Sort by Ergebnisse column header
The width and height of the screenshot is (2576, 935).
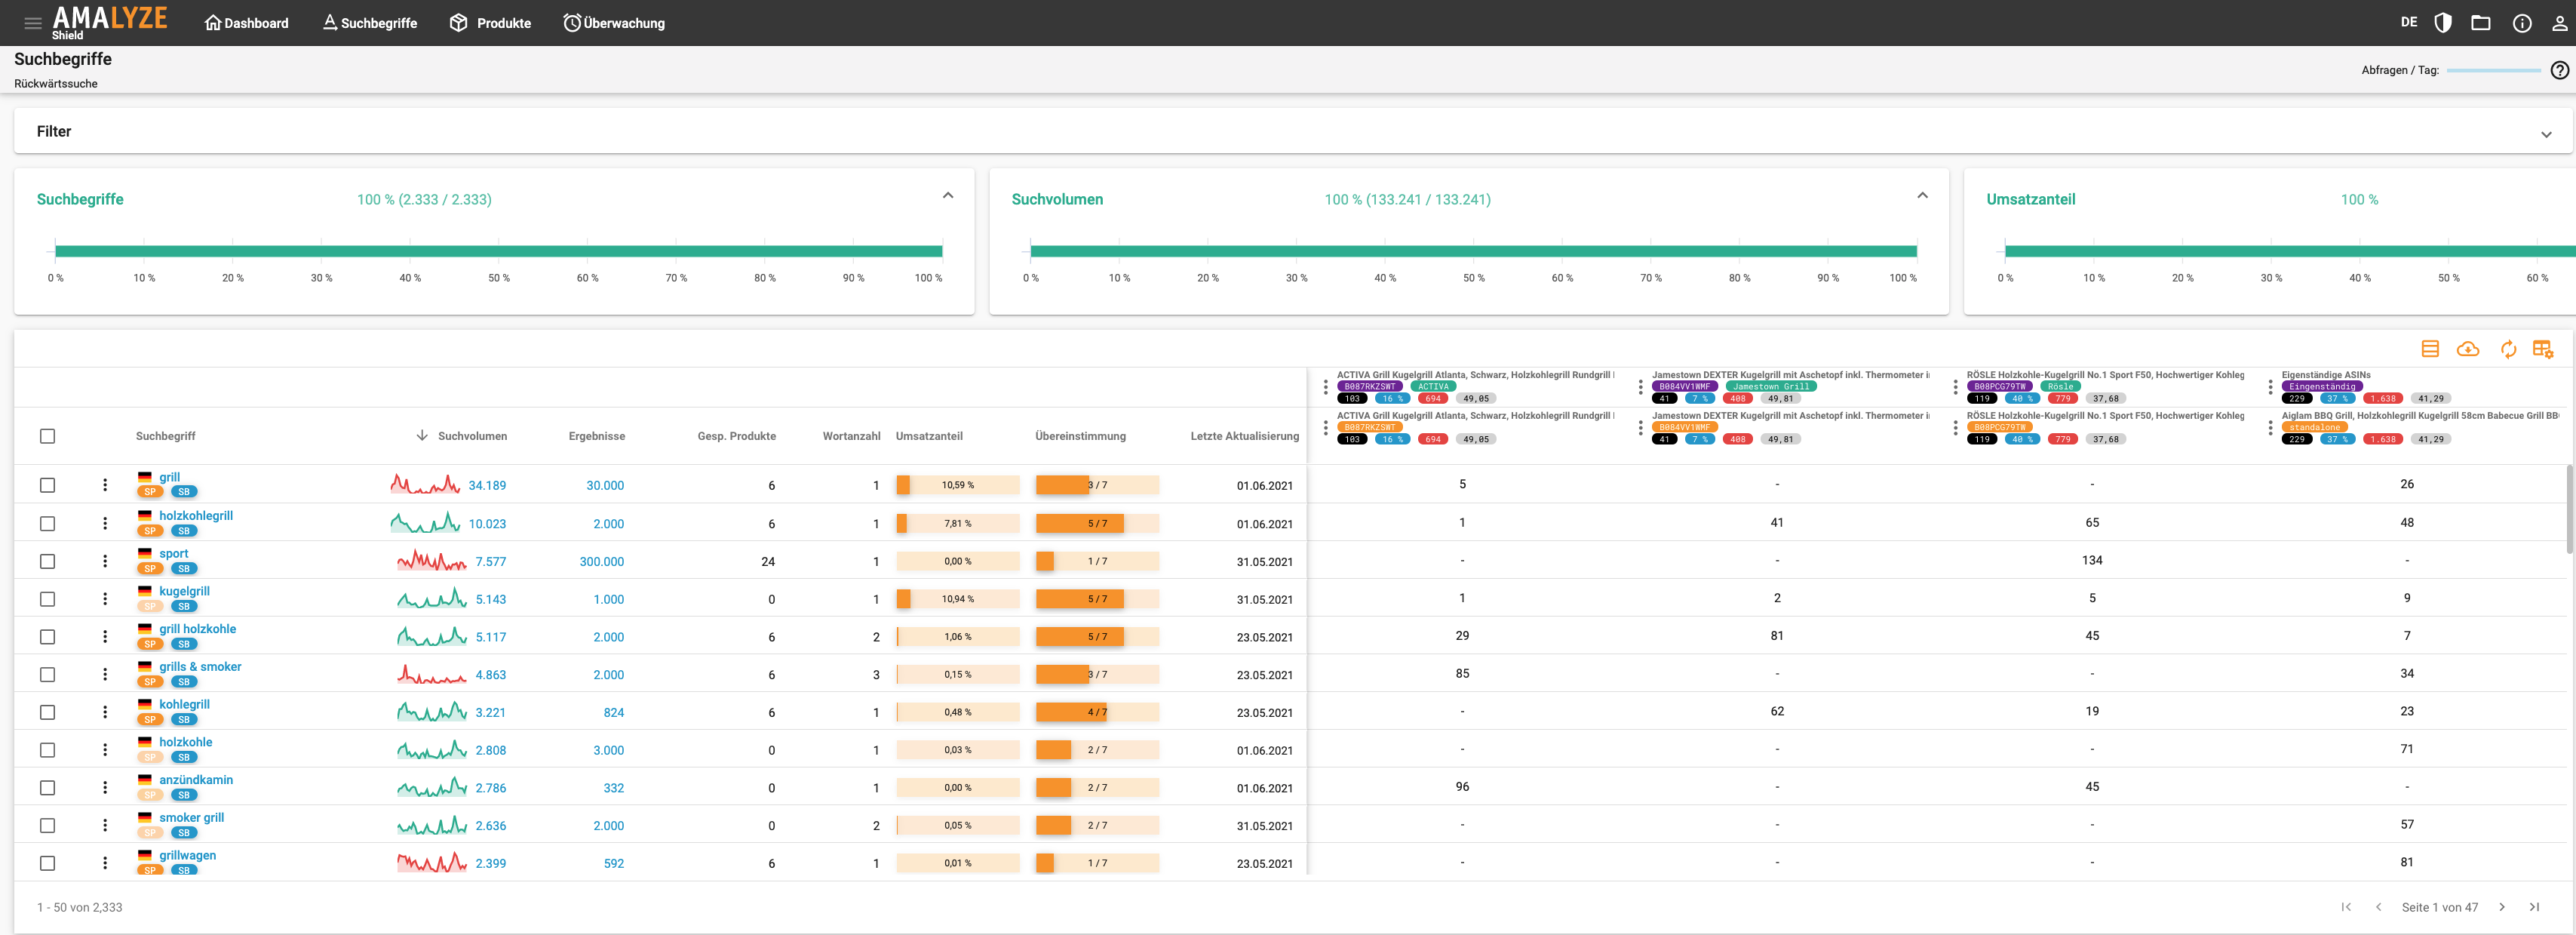[x=597, y=436]
